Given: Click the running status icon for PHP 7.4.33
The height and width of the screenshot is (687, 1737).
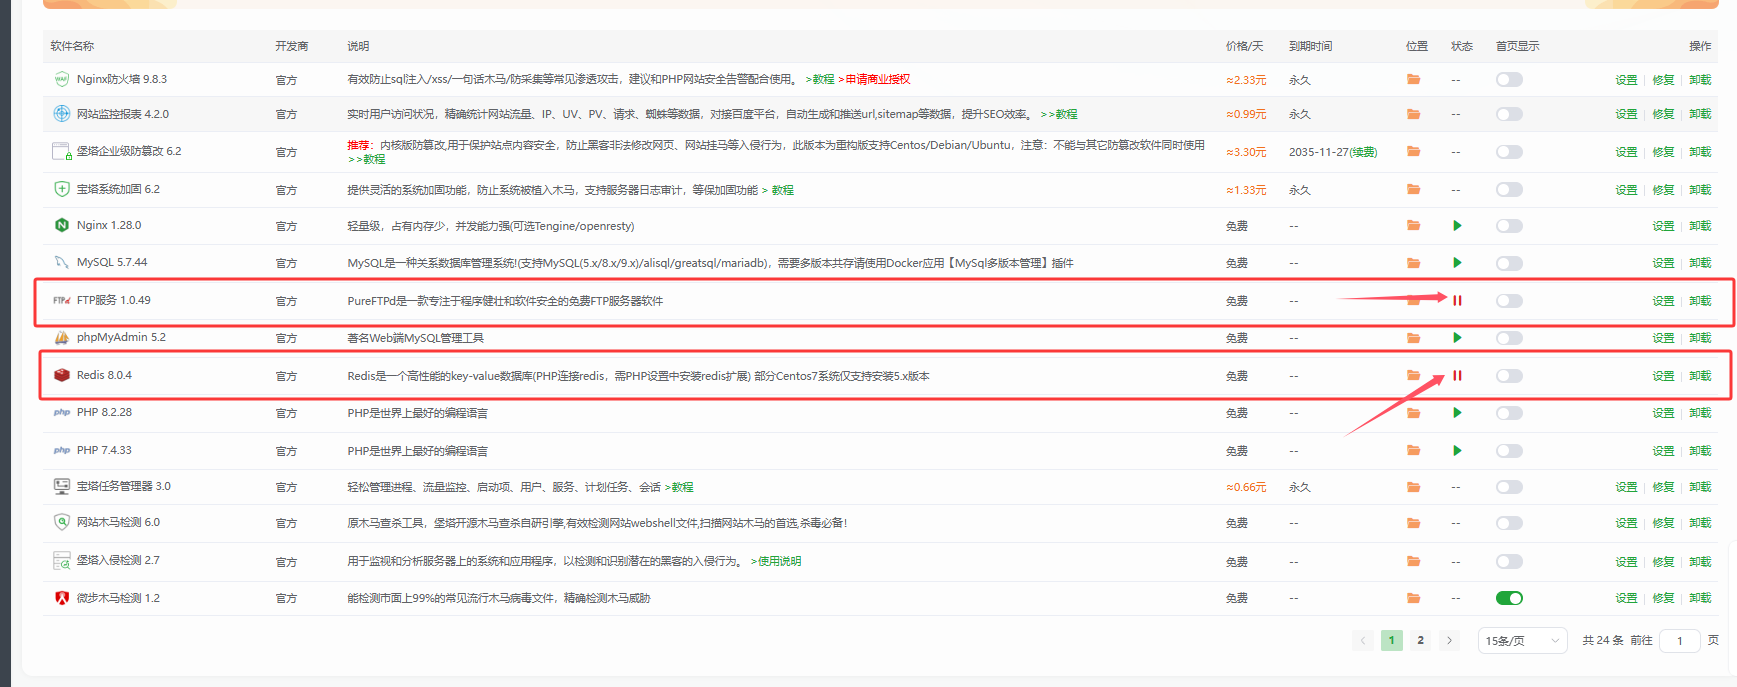Looking at the screenshot, I should 1457,450.
